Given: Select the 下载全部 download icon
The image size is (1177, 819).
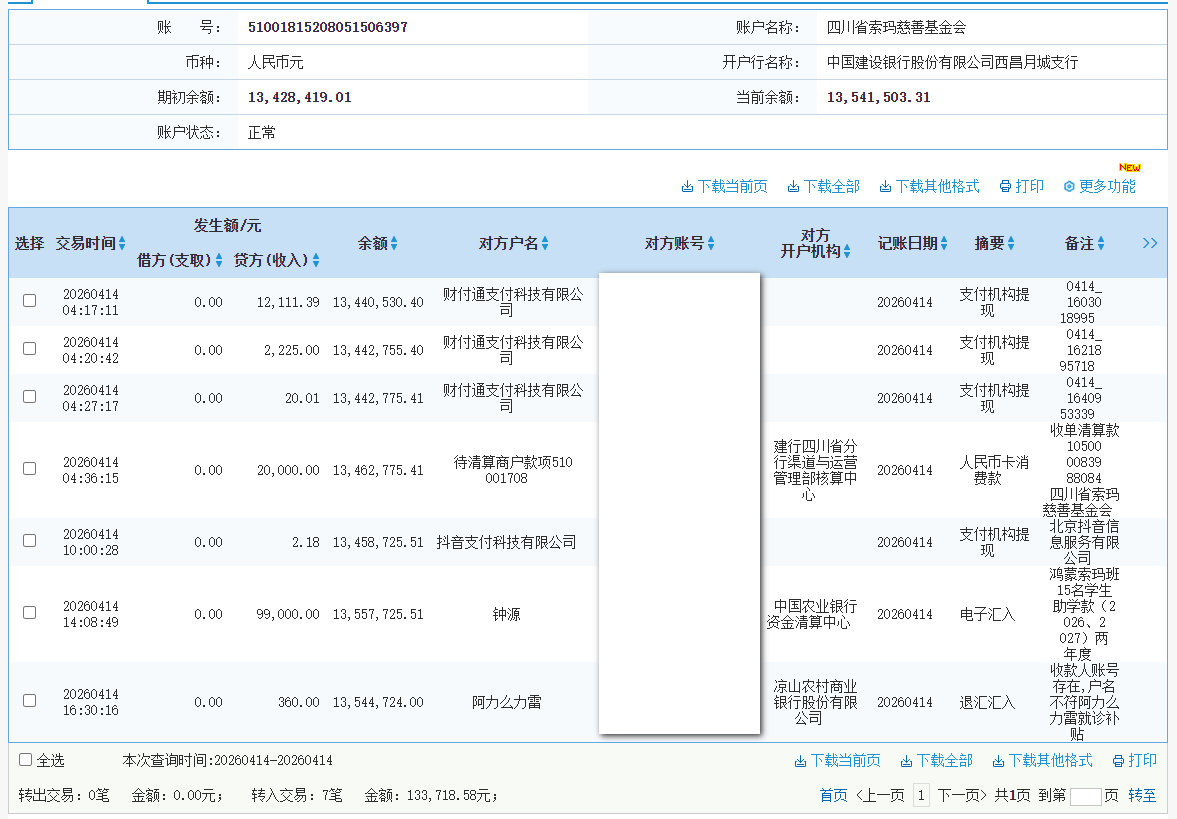Looking at the screenshot, I should [793, 185].
